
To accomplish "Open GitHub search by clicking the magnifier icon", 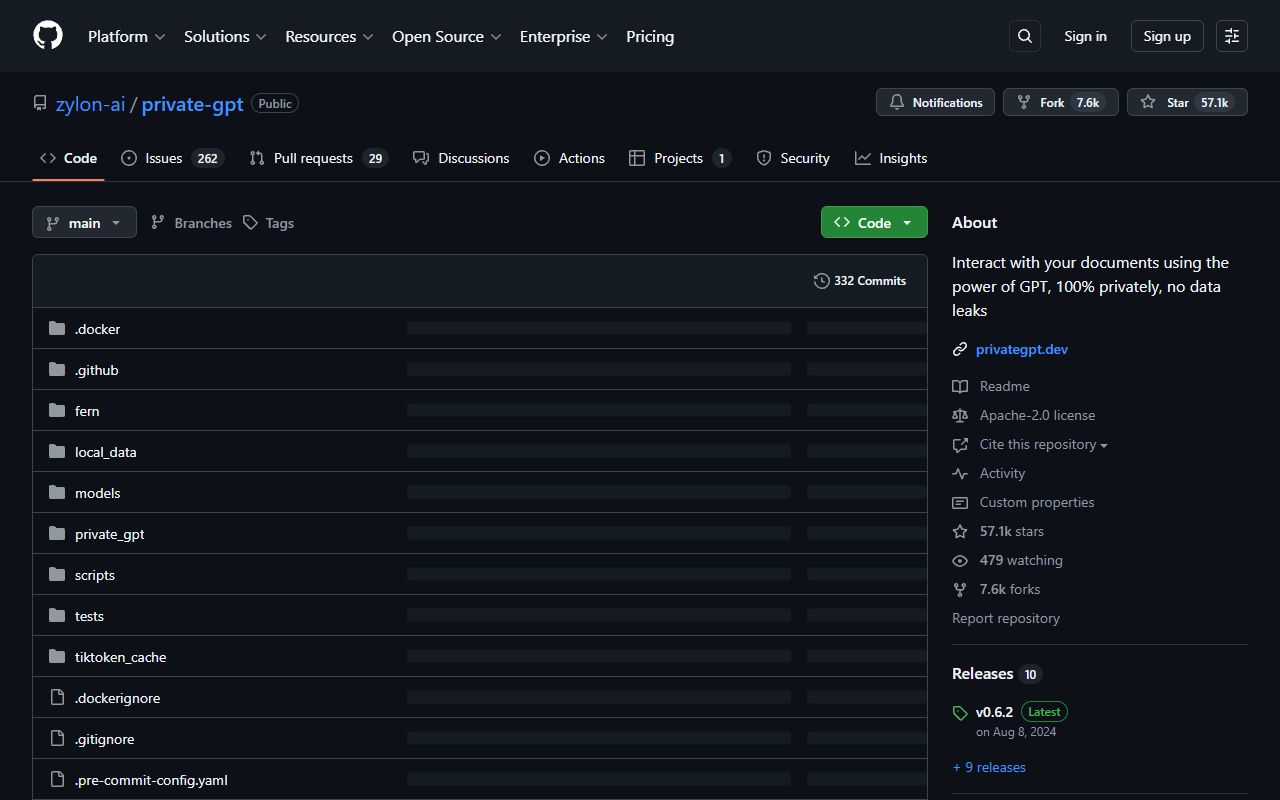I will coord(1024,36).
